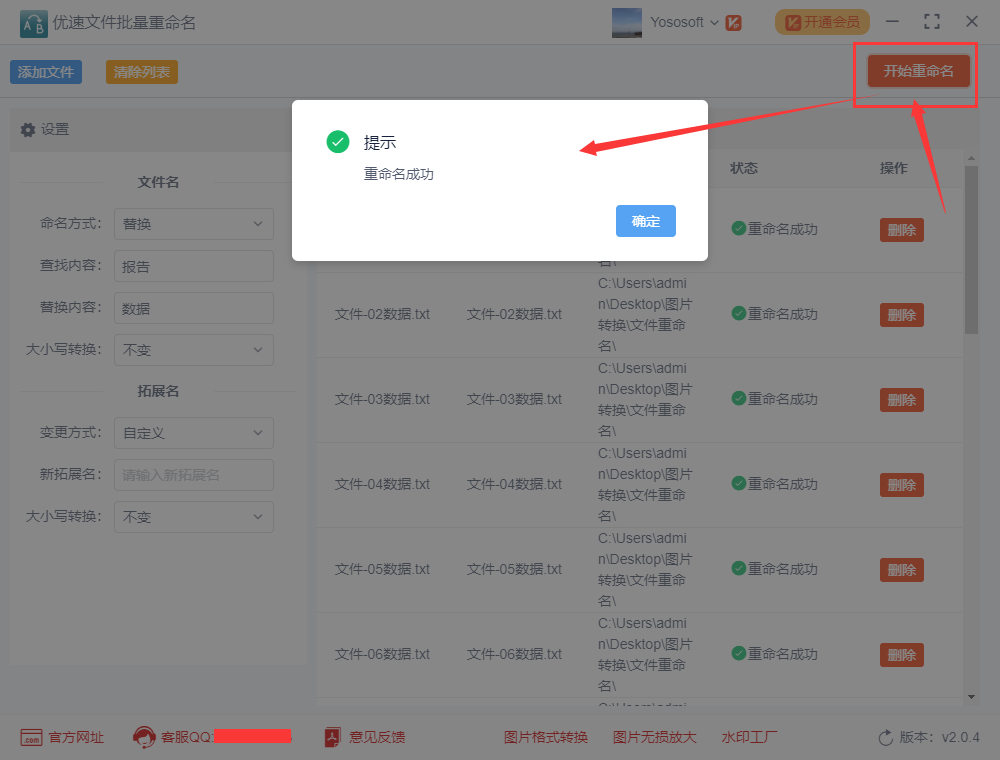Click the success status icon in first row
The width and height of the screenshot is (1000, 760).
(x=739, y=228)
